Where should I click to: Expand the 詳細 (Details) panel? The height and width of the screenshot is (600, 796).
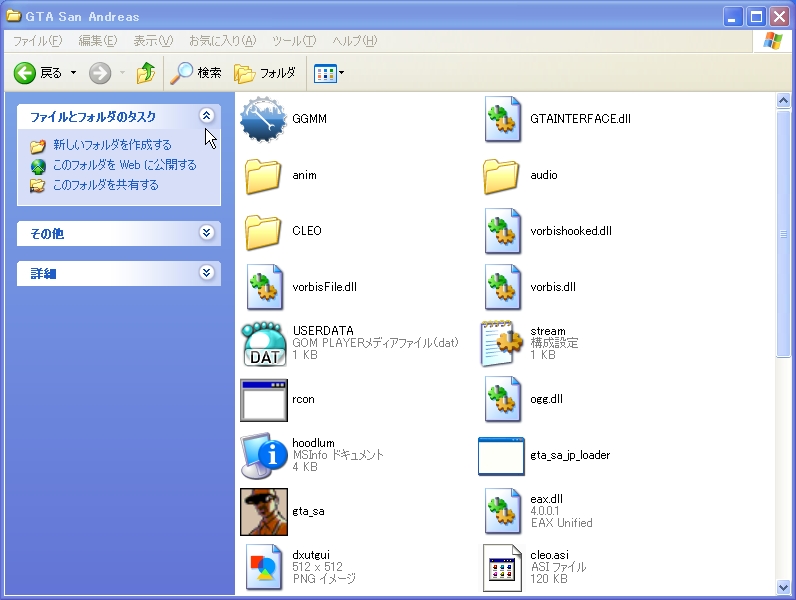(206, 273)
